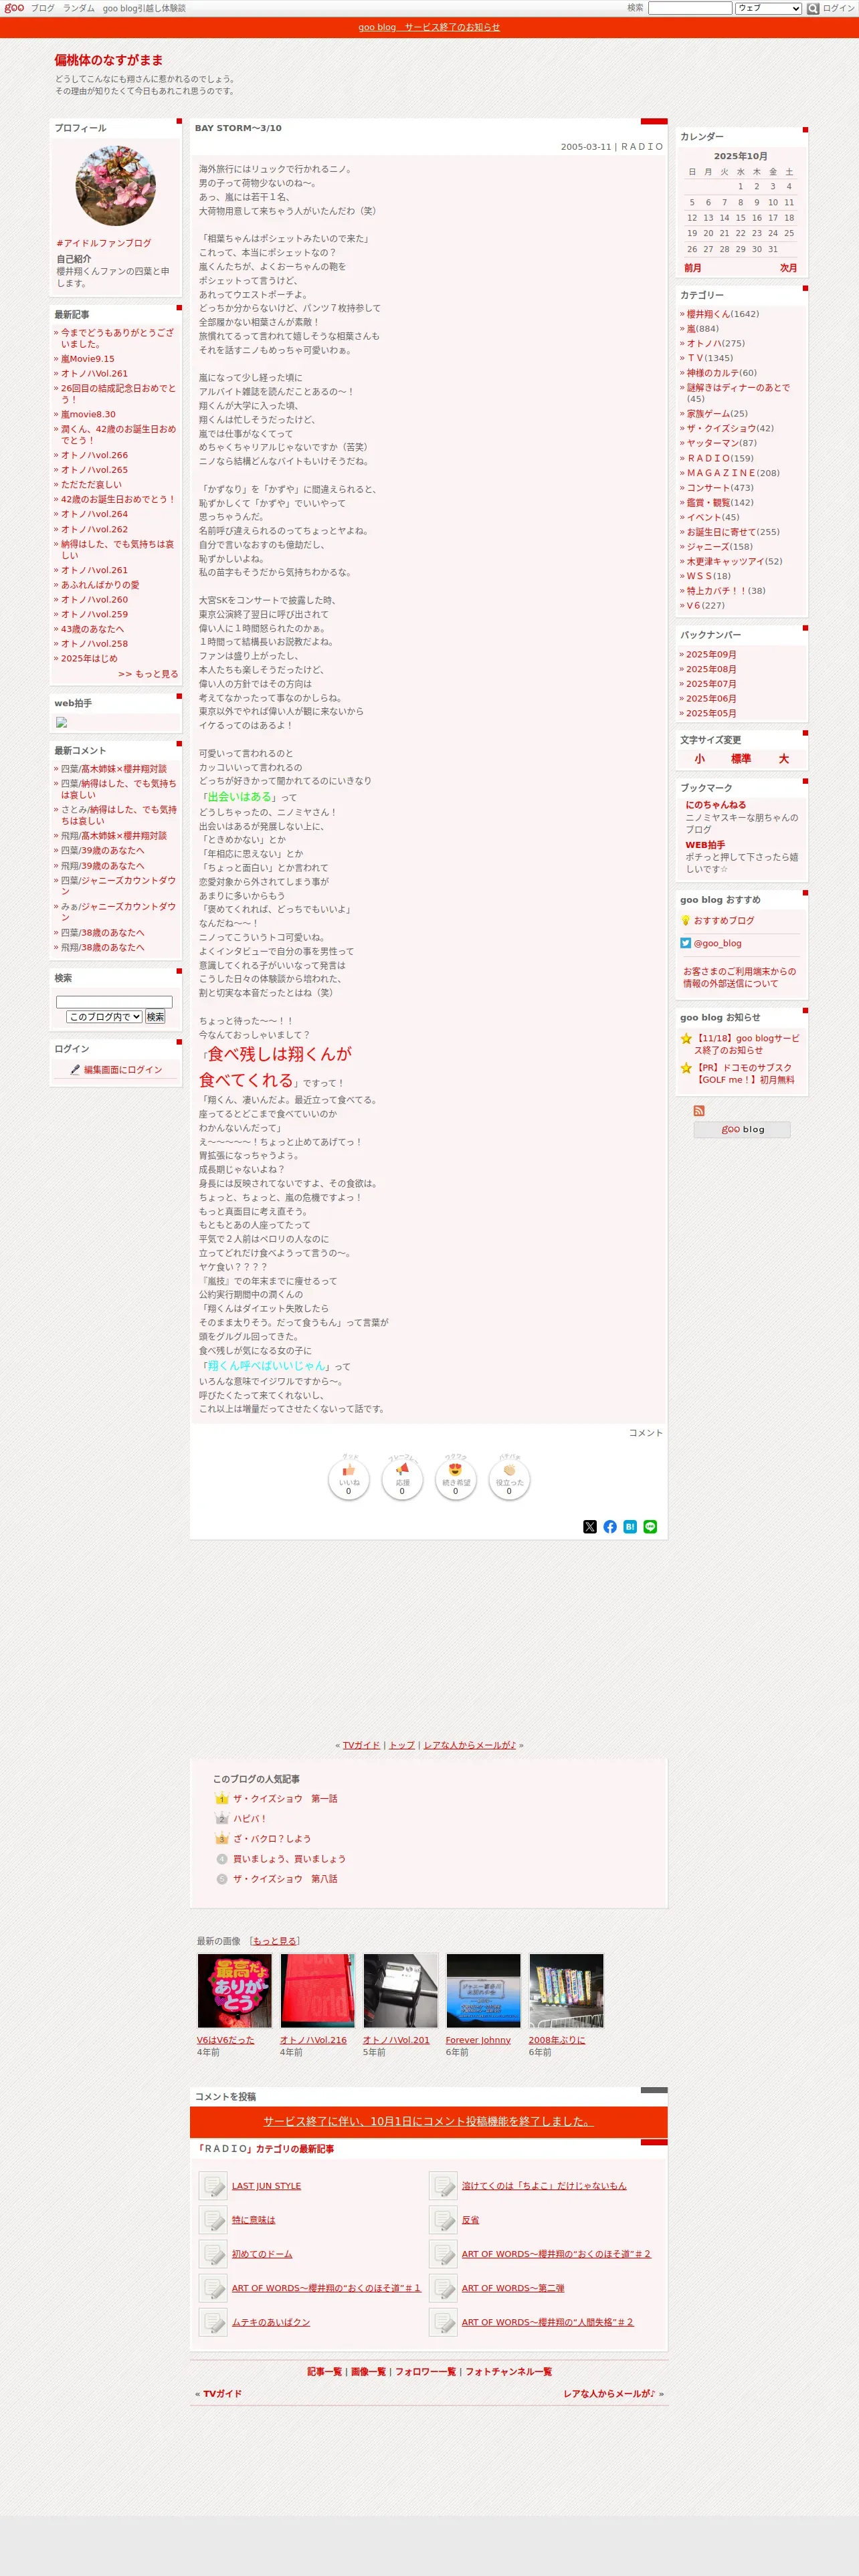Open popular article ザ・クイズショウ 第一話
The width and height of the screenshot is (859, 2576).
285,1798
